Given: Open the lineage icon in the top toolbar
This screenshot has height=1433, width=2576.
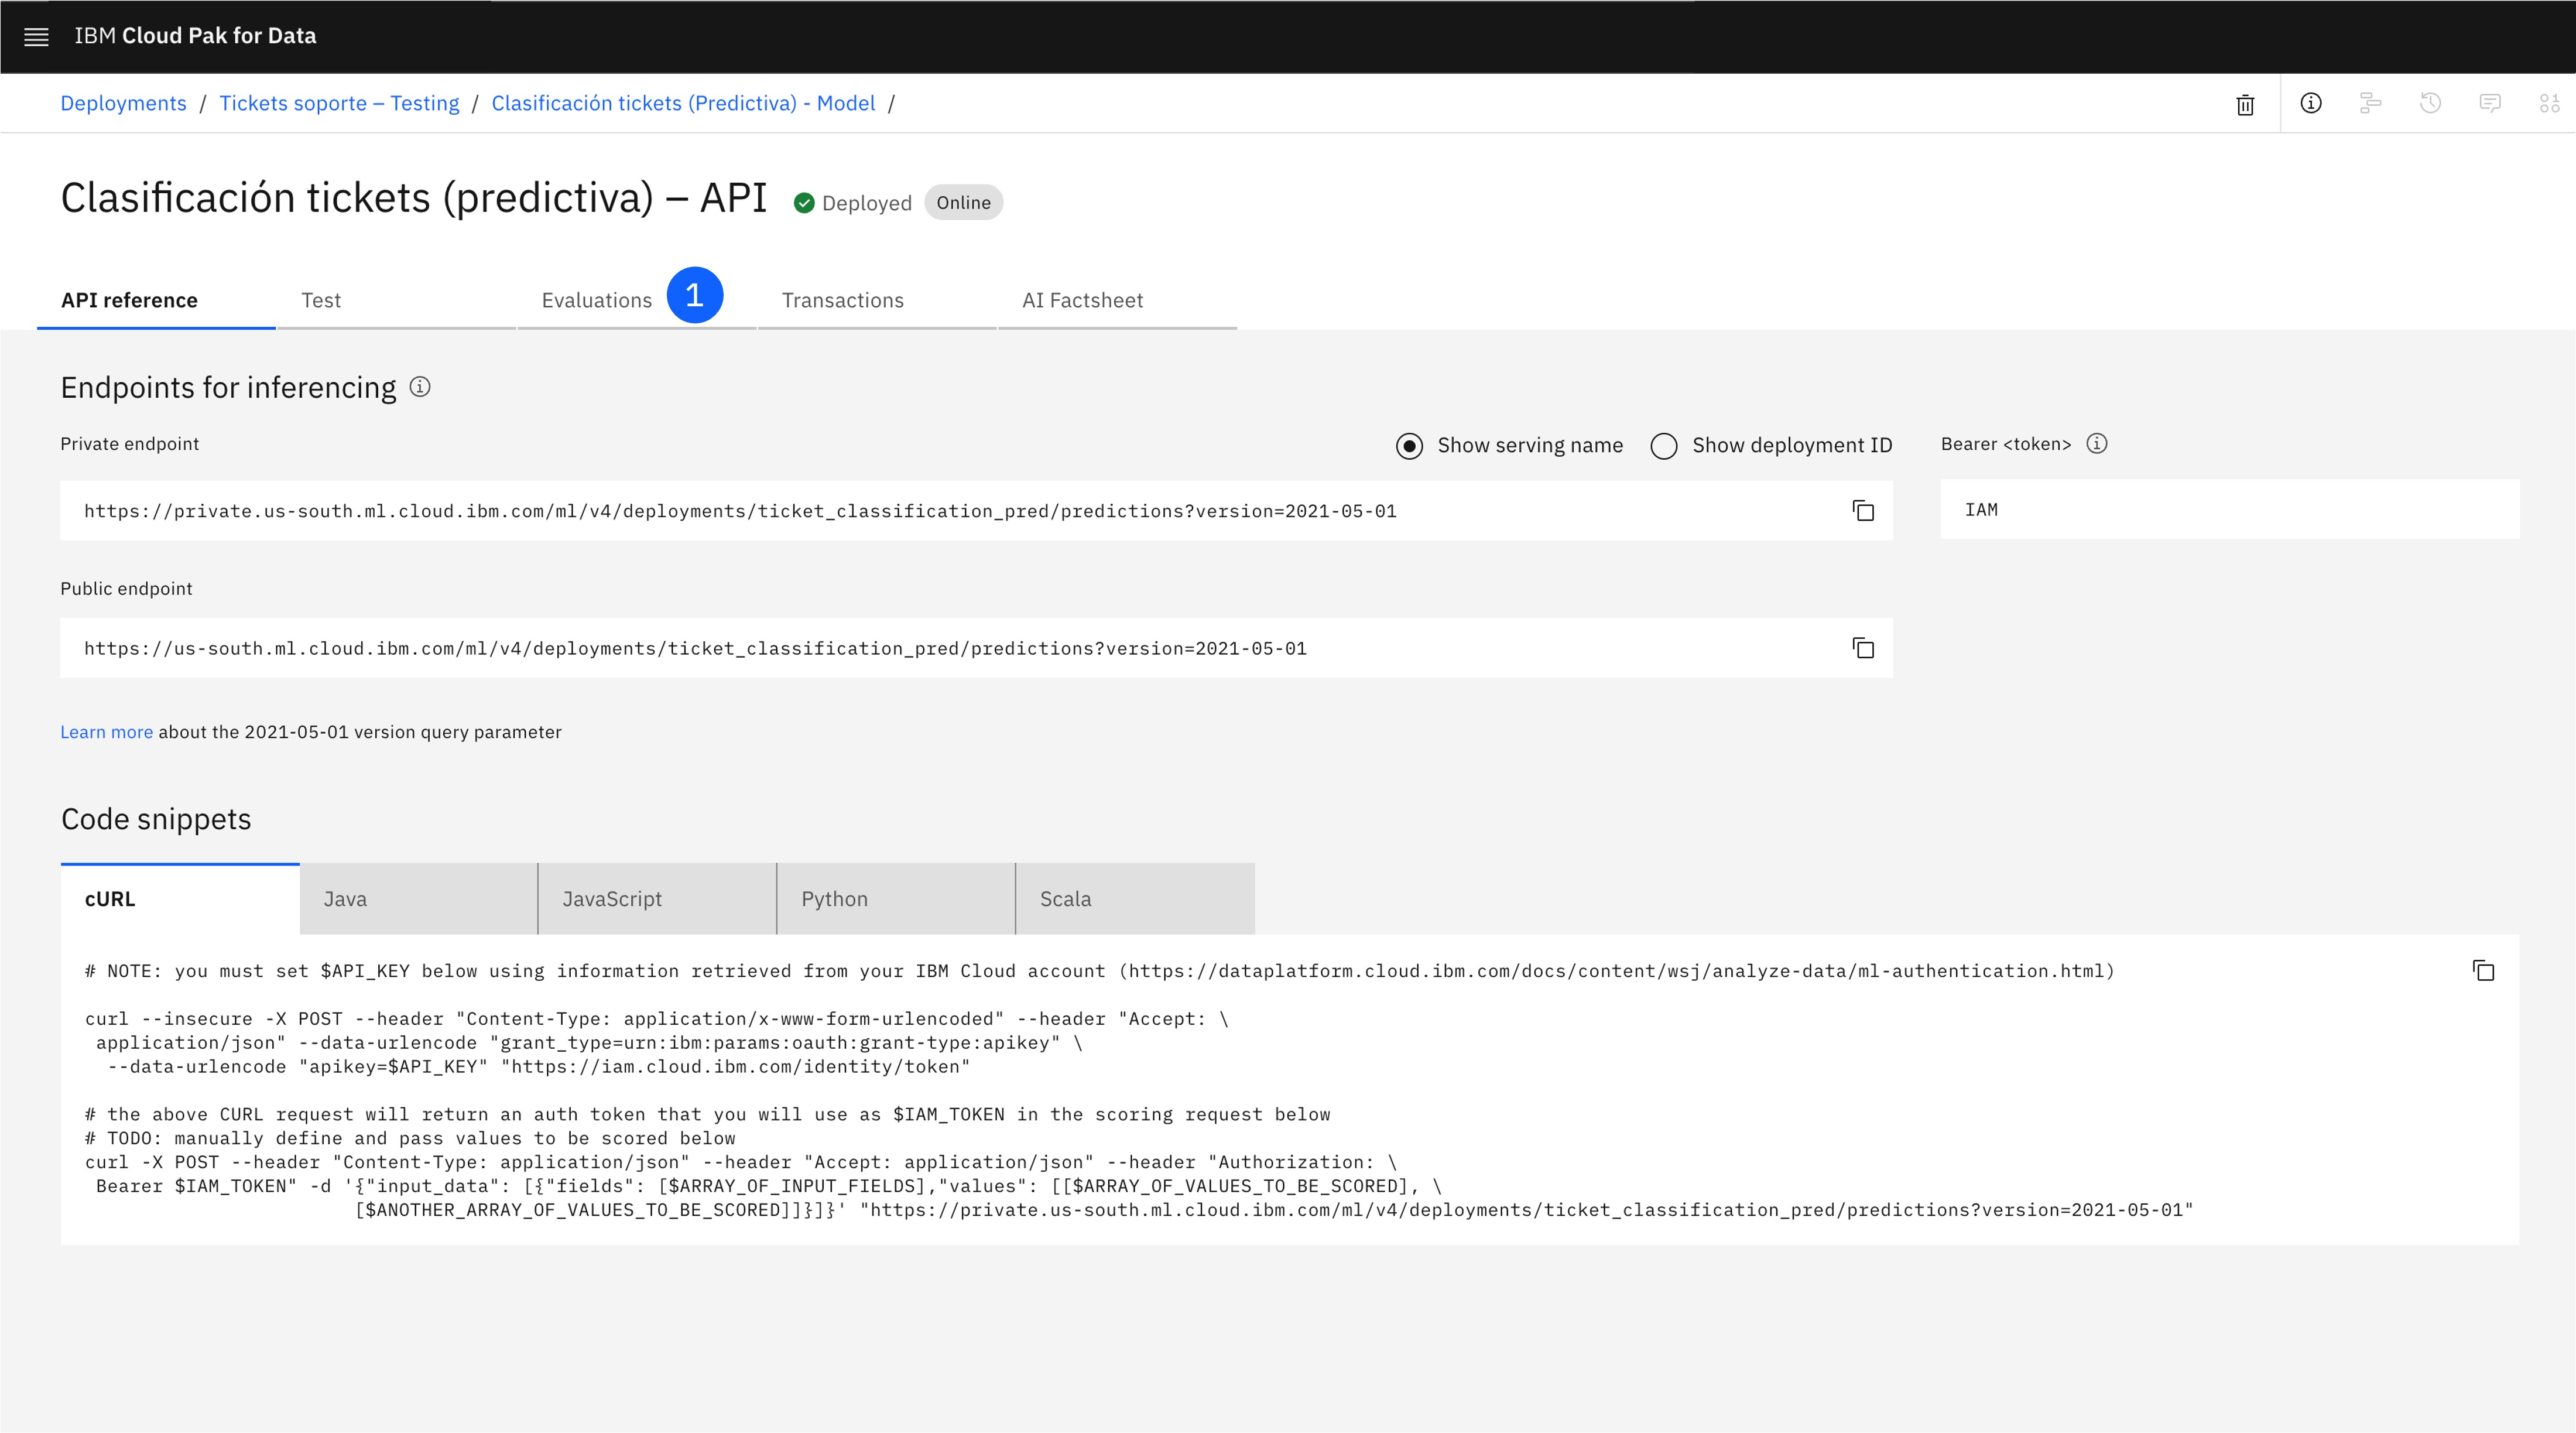Looking at the screenshot, I should (x=2370, y=103).
